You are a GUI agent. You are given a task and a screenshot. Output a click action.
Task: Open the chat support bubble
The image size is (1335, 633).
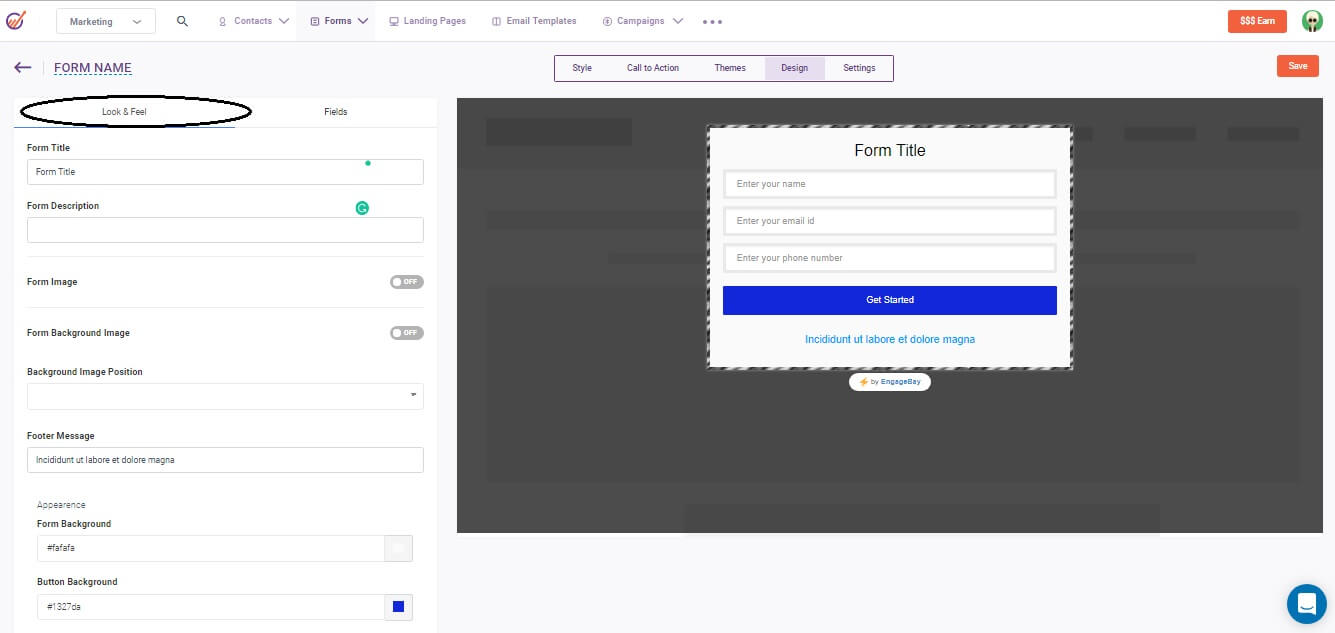click(x=1306, y=603)
